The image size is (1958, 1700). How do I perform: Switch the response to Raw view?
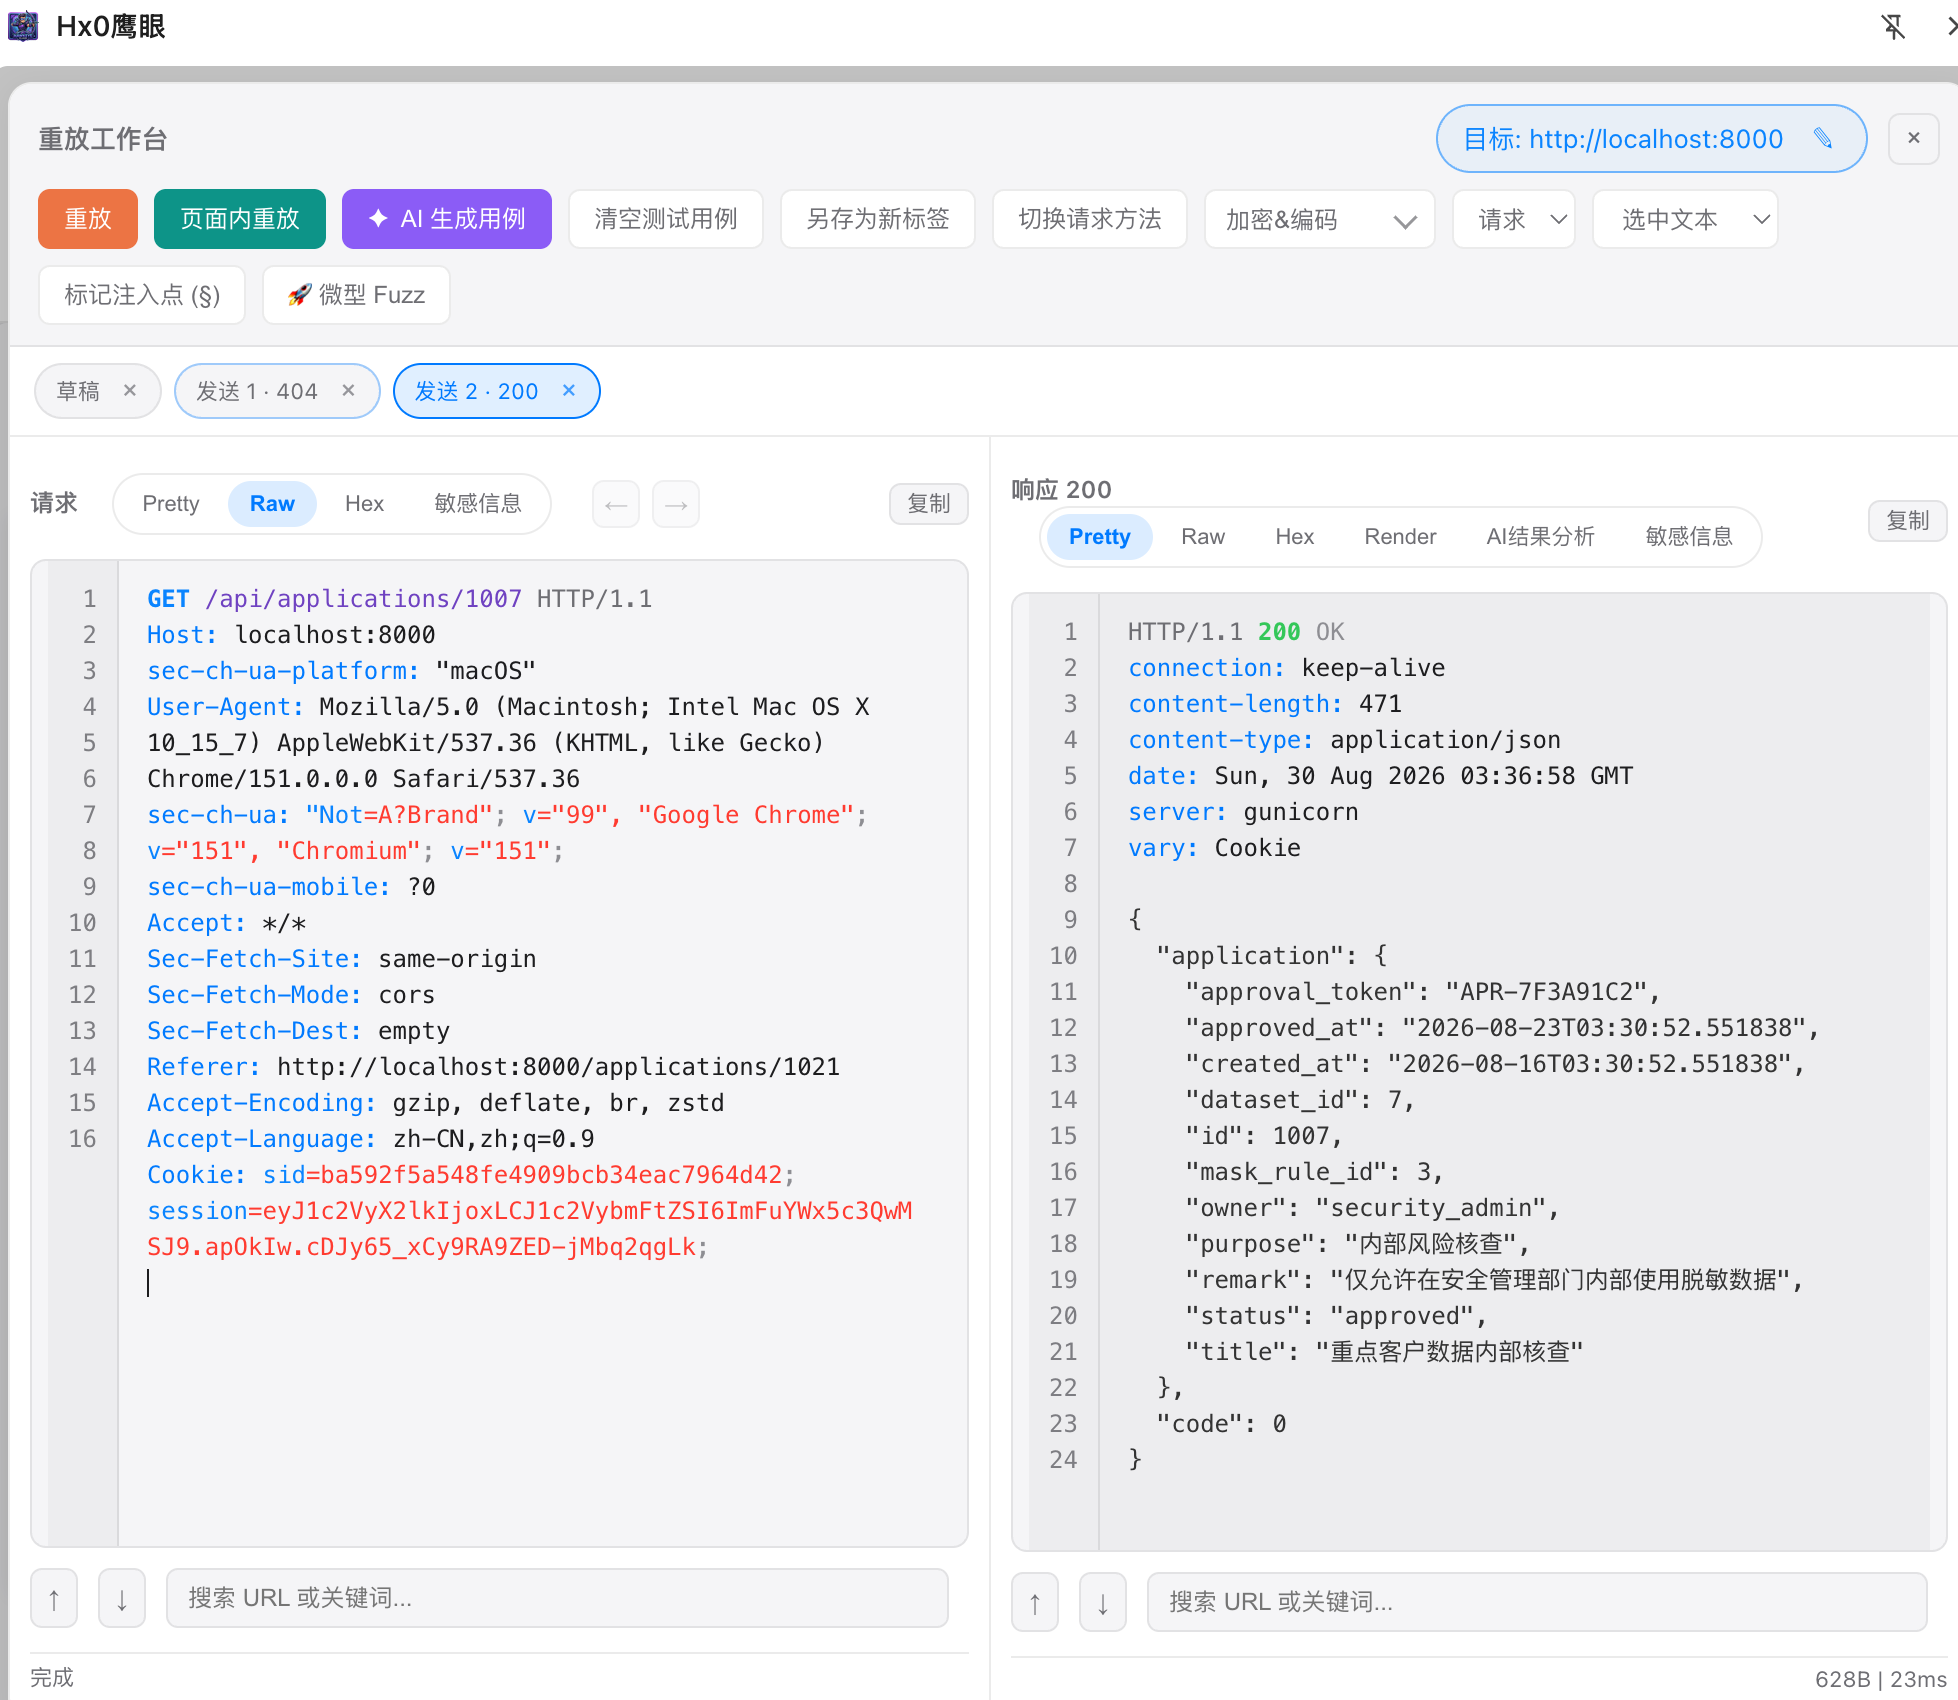point(1202,537)
